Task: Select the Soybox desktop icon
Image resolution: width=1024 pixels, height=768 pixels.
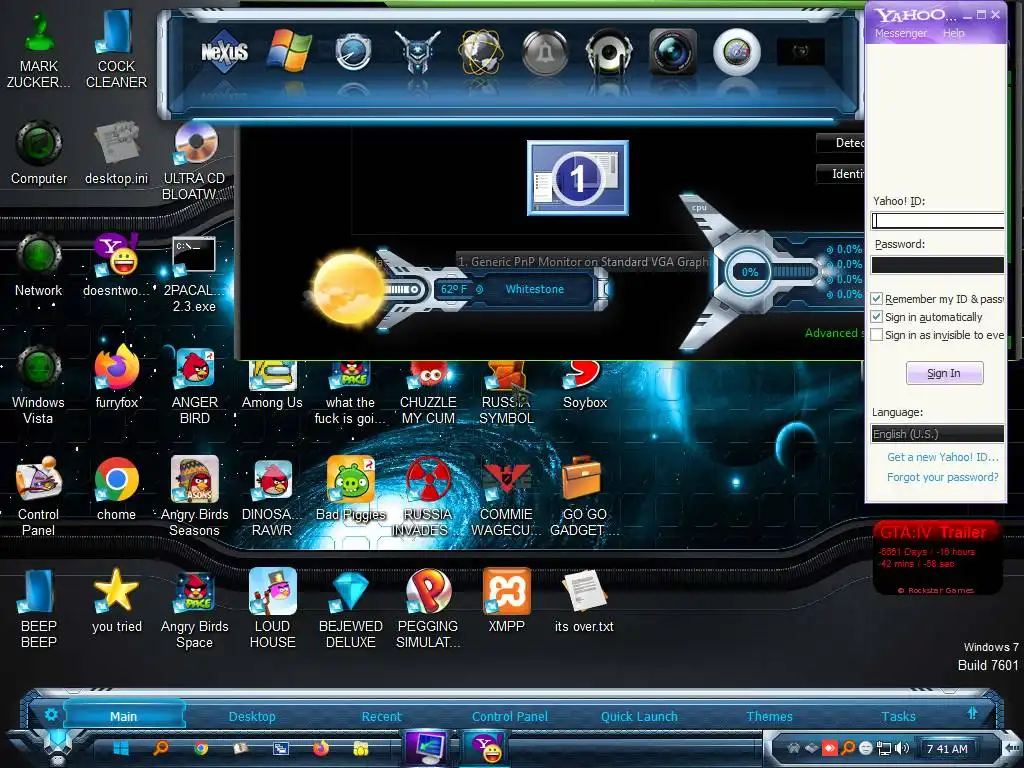Action: click(x=584, y=385)
